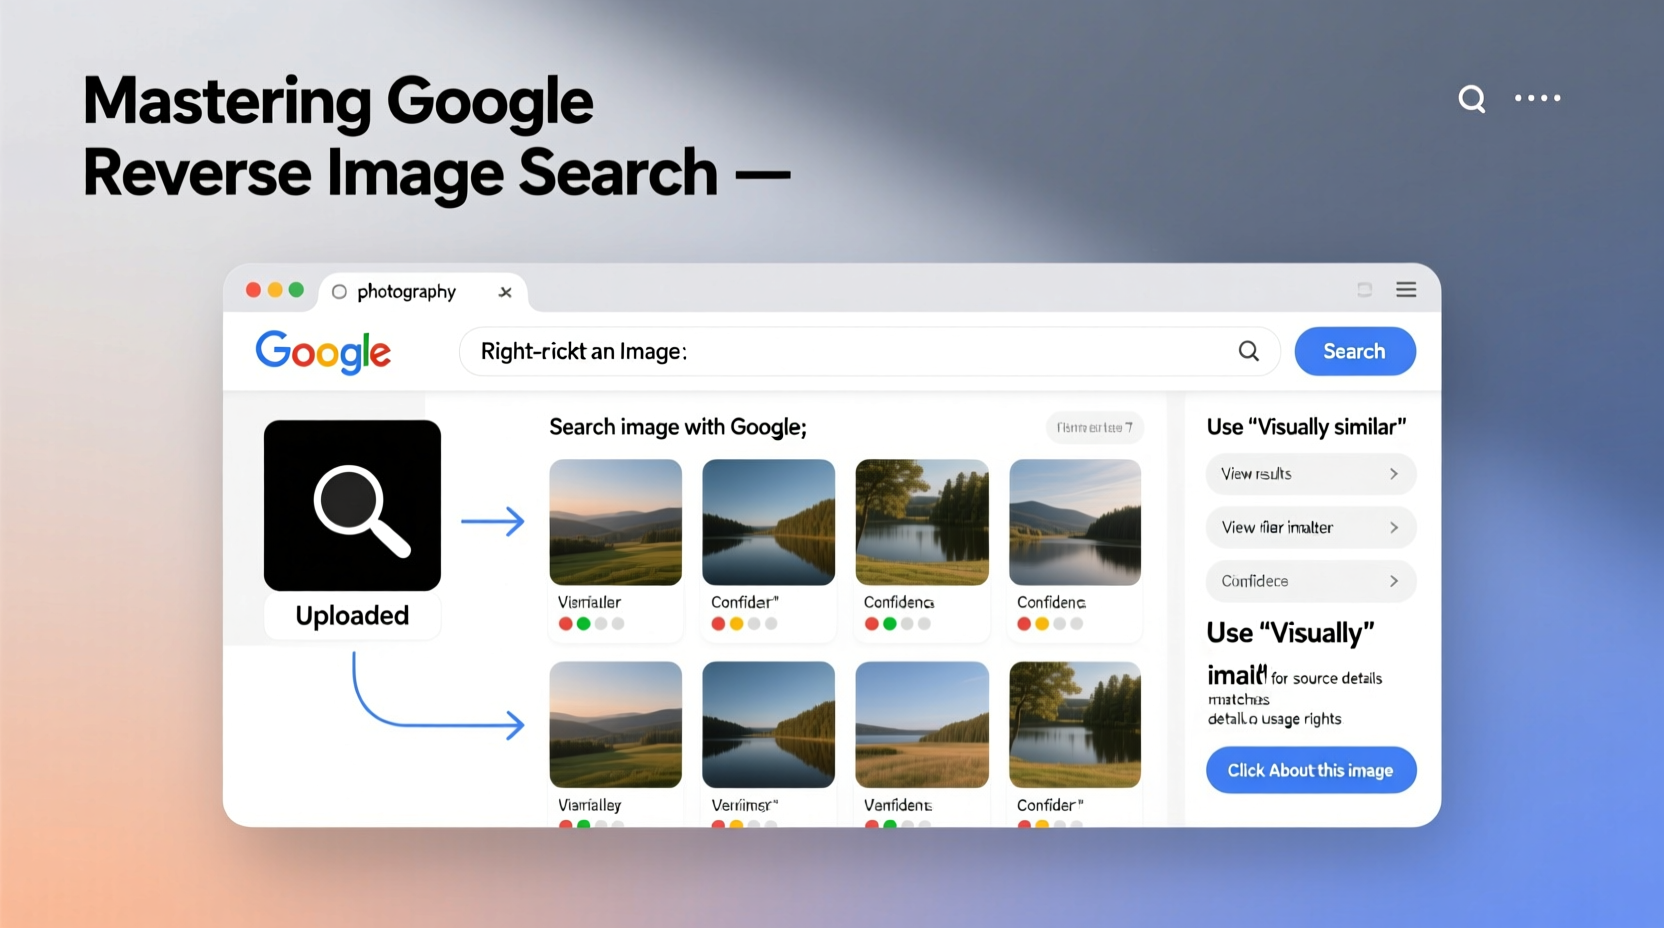
Task: Click the Google logo
Action: tap(322, 352)
